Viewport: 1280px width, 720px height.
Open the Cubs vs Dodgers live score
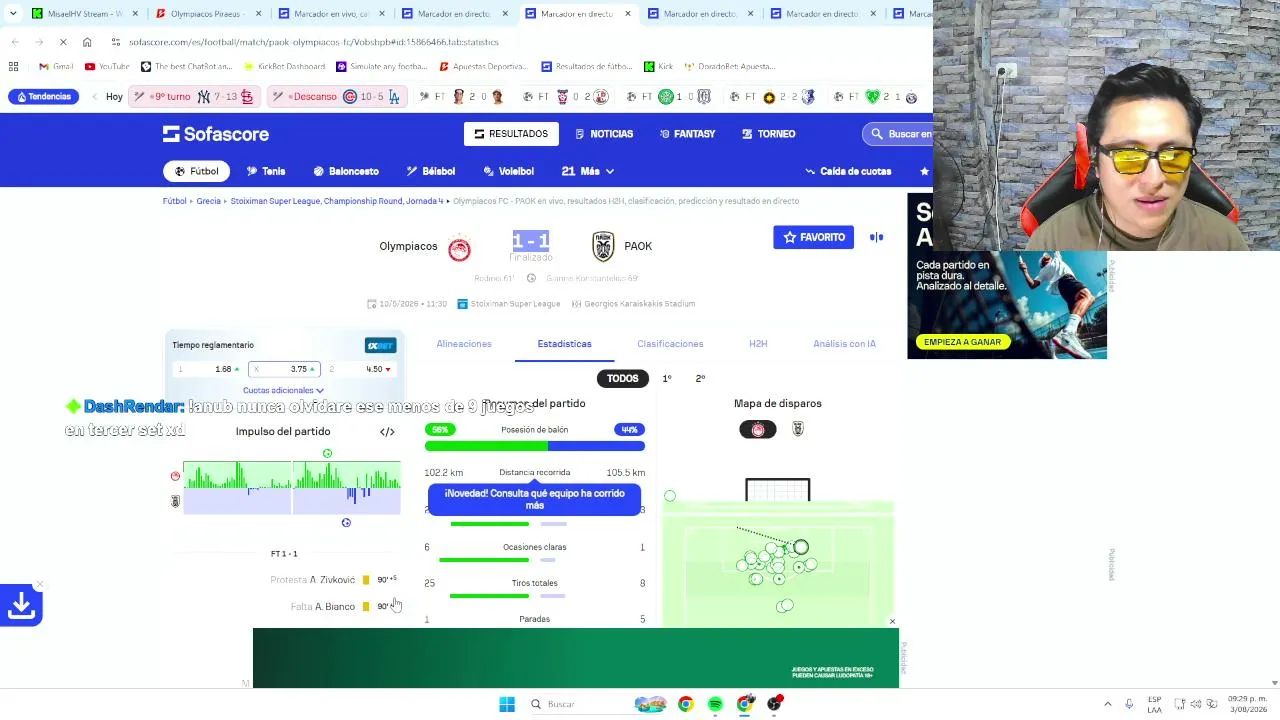pos(338,97)
